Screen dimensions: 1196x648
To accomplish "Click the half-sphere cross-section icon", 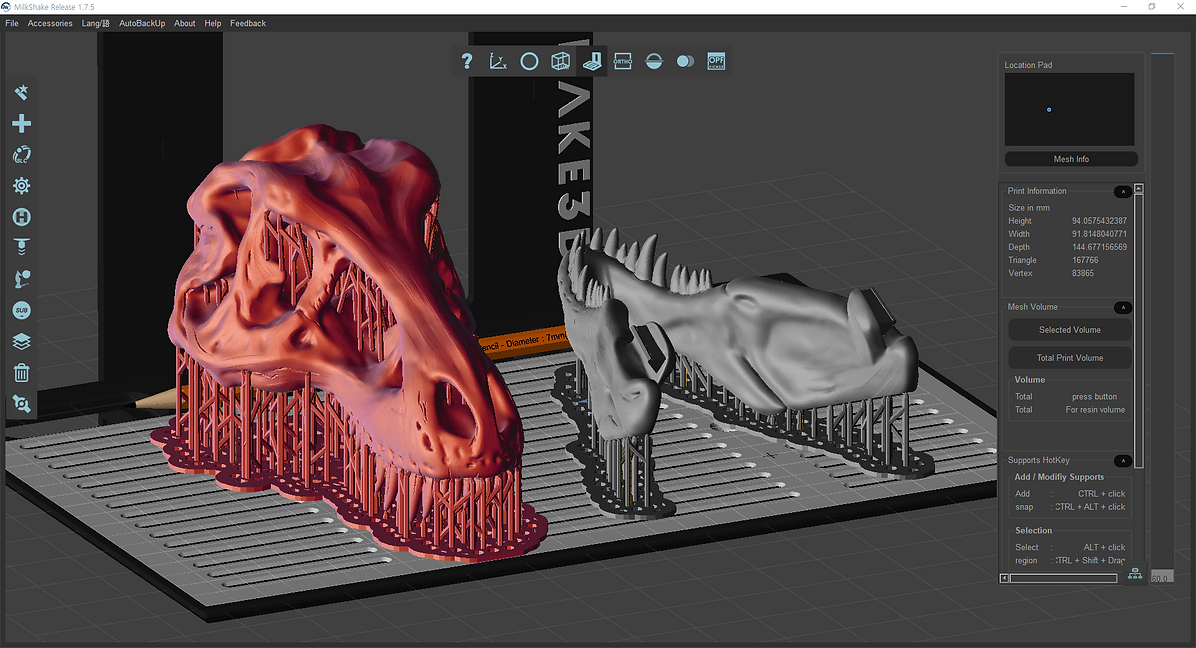I will 654,61.
